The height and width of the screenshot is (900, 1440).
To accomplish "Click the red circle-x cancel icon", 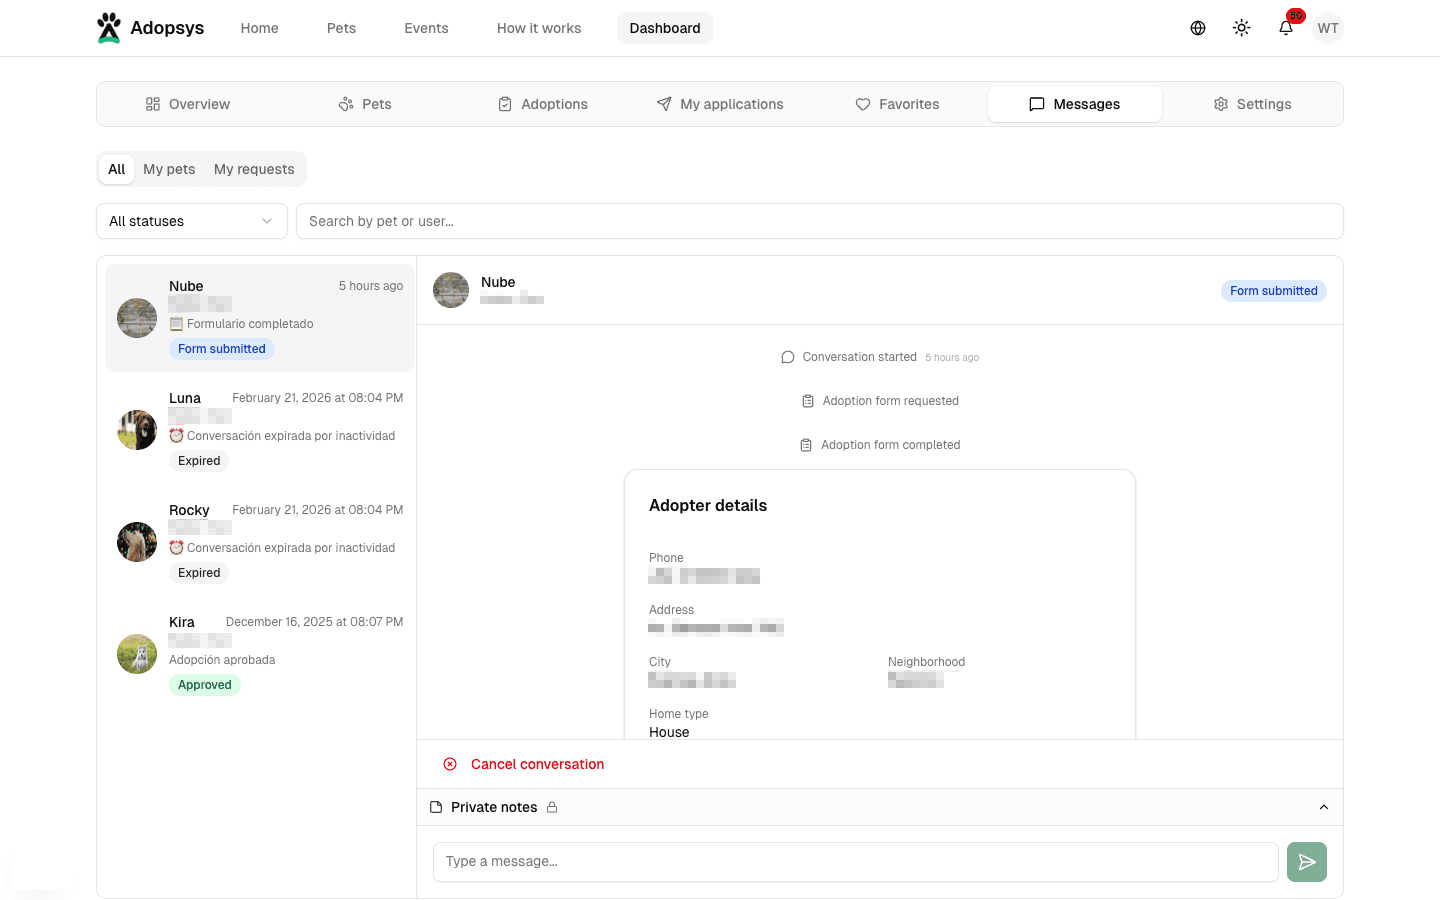I will click(x=450, y=763).
